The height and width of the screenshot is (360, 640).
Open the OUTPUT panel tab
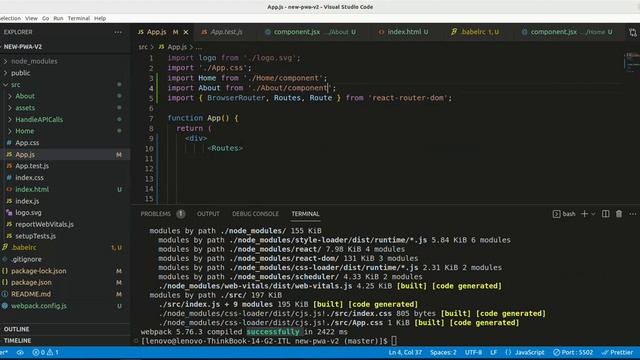tap(208, 214)
